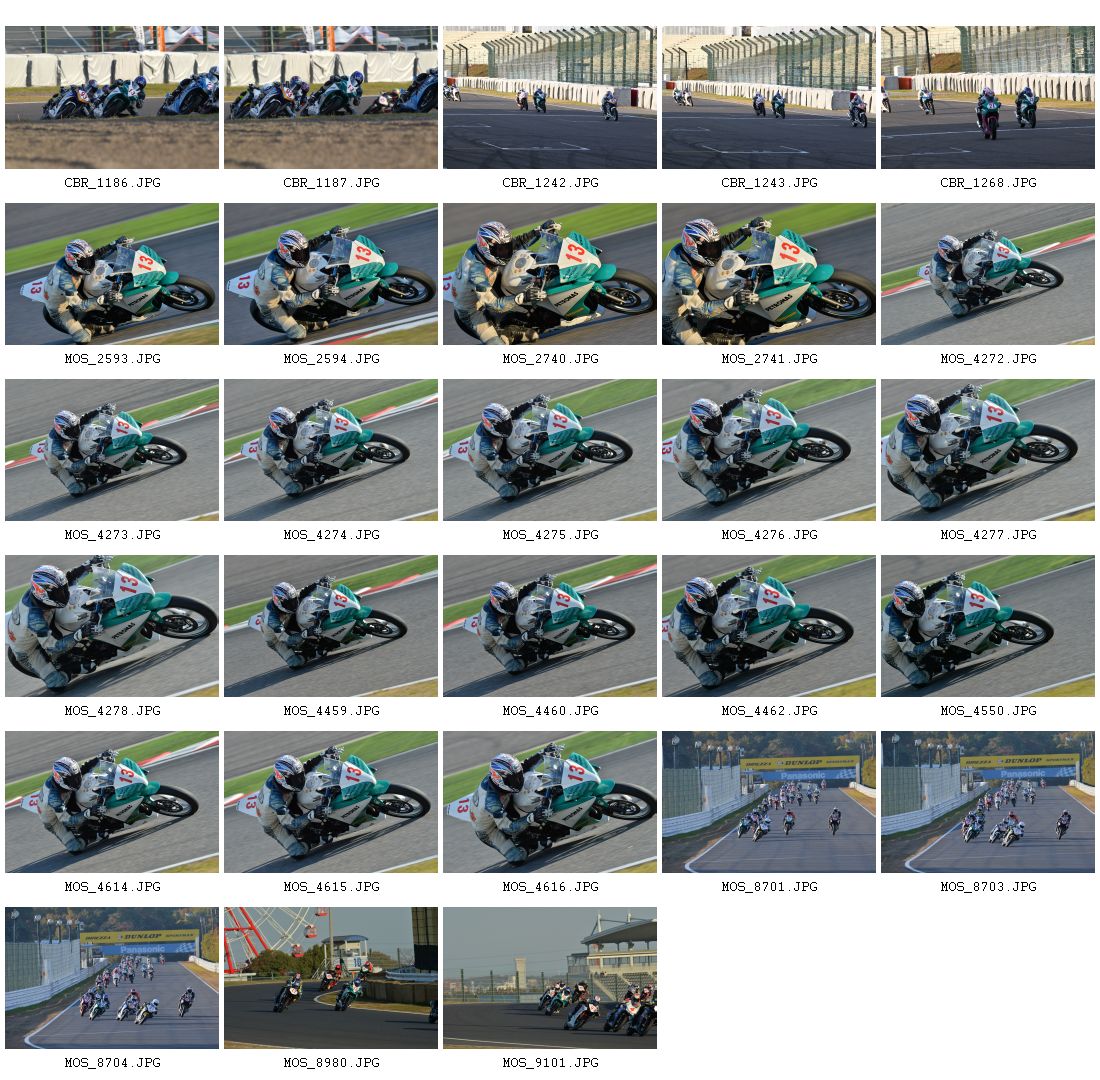Click the MOS_4462.JPG thumbnail
Image resolution: width=1100 pixels, height=1080 pixels.
click(769, 626)
